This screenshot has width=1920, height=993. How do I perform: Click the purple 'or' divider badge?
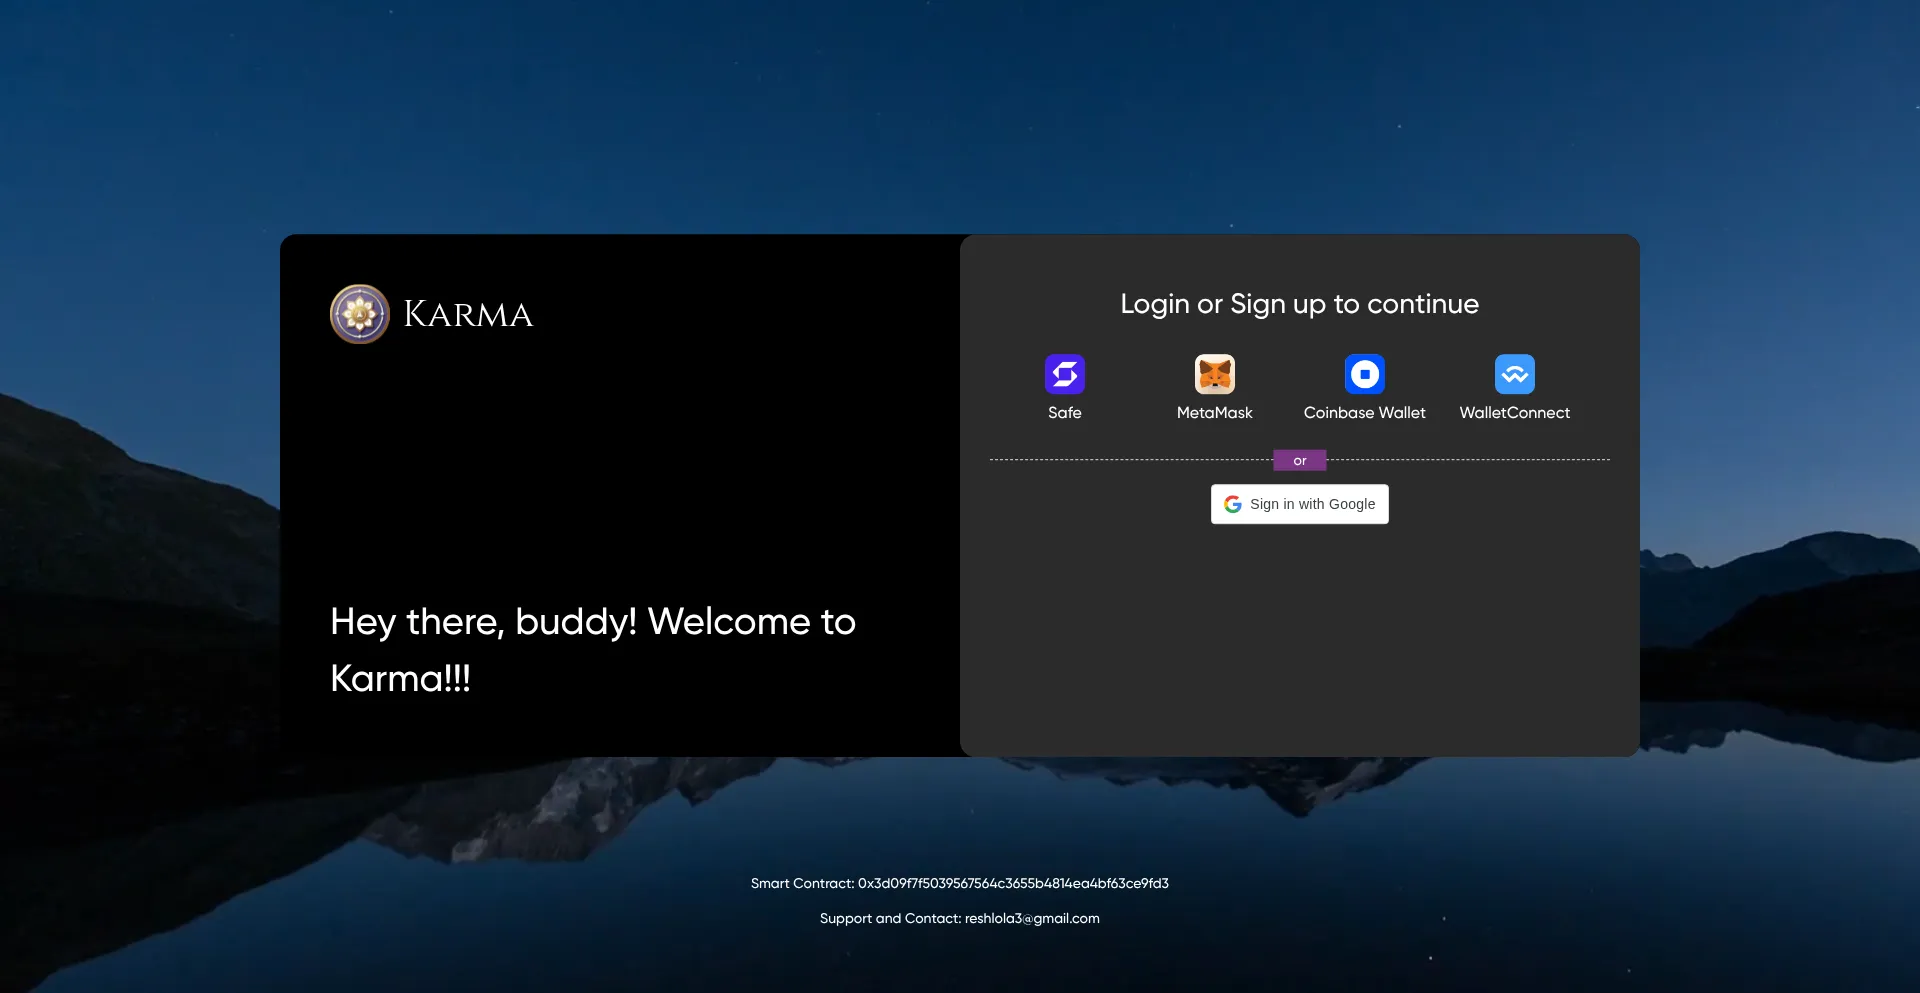coord(1299,461)
